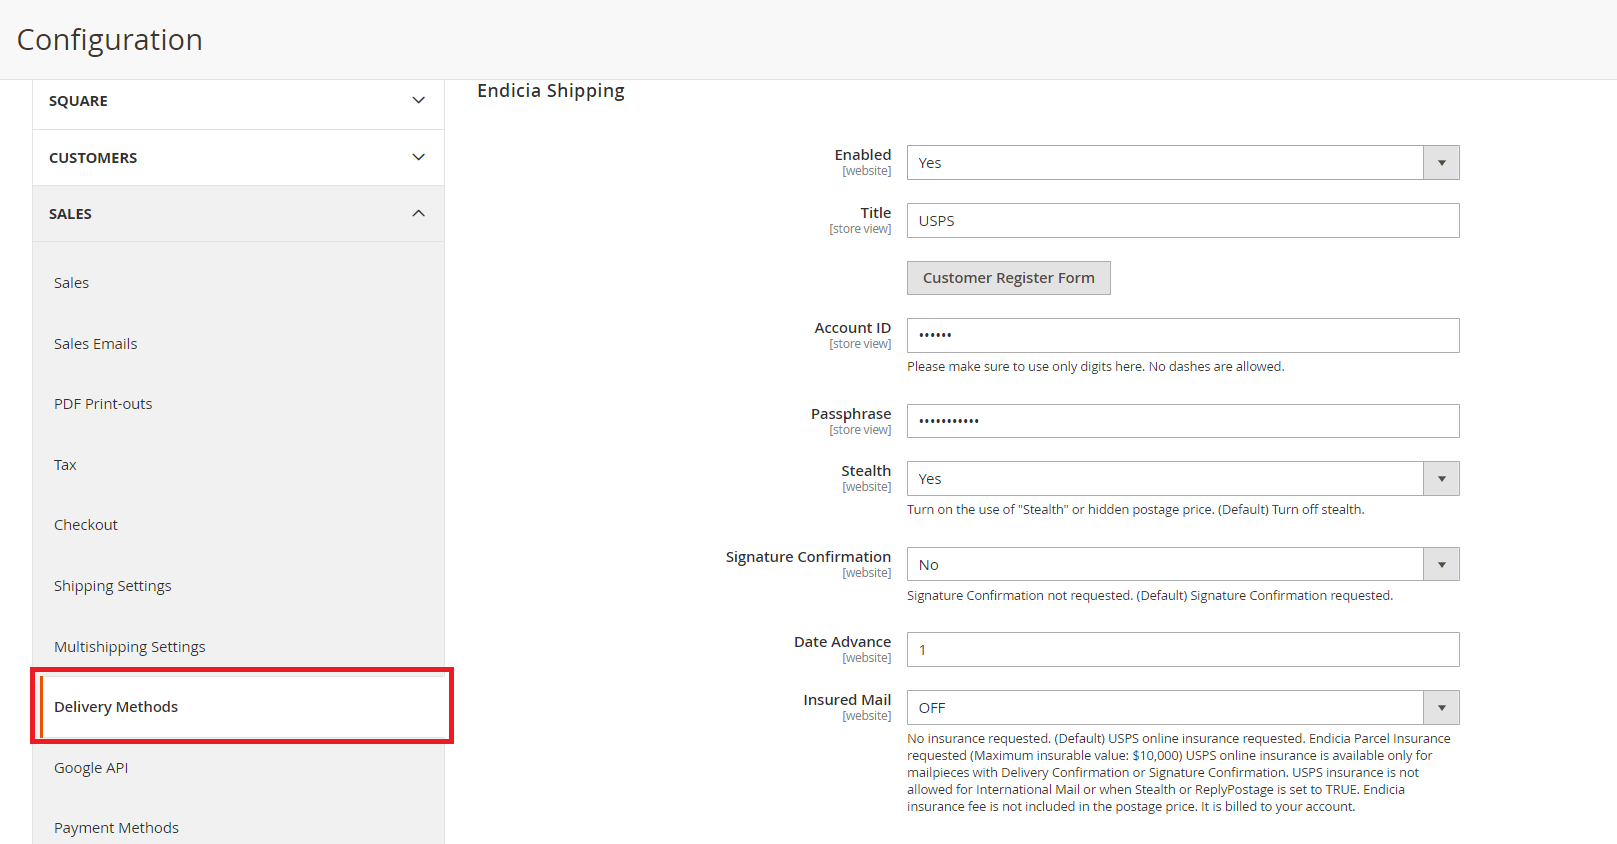
Task: Change the Signature Confirmation dropdown
Action: 1182,565
